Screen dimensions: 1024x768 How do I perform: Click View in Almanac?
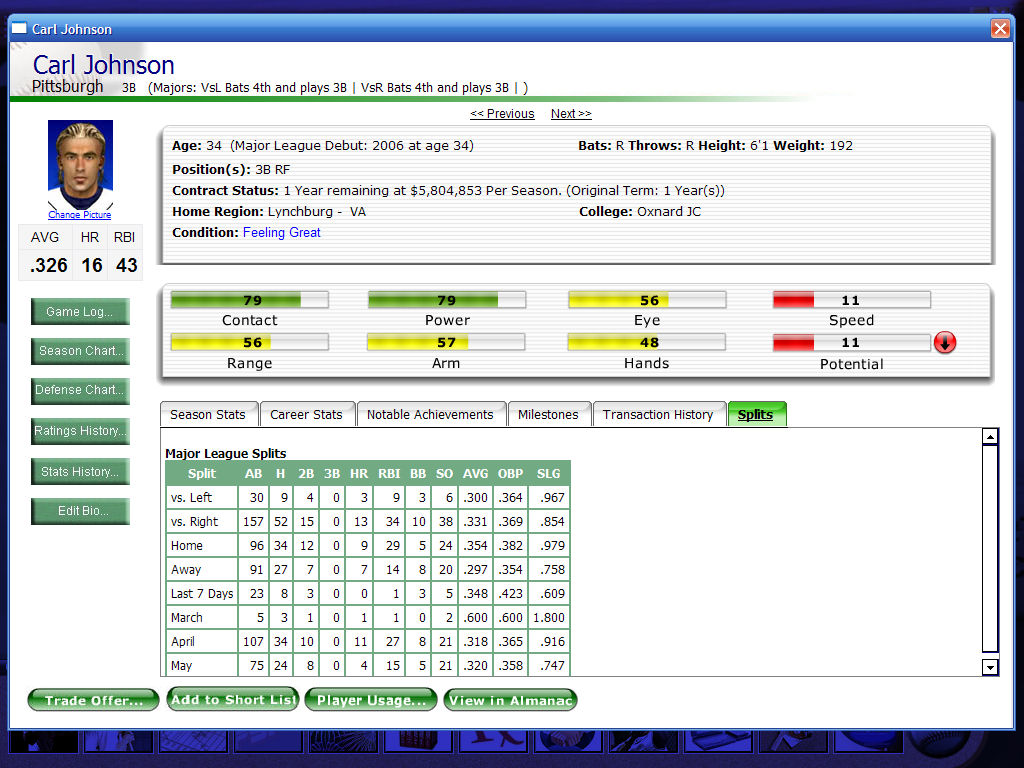pyautogui.click(x=510, y=700)
